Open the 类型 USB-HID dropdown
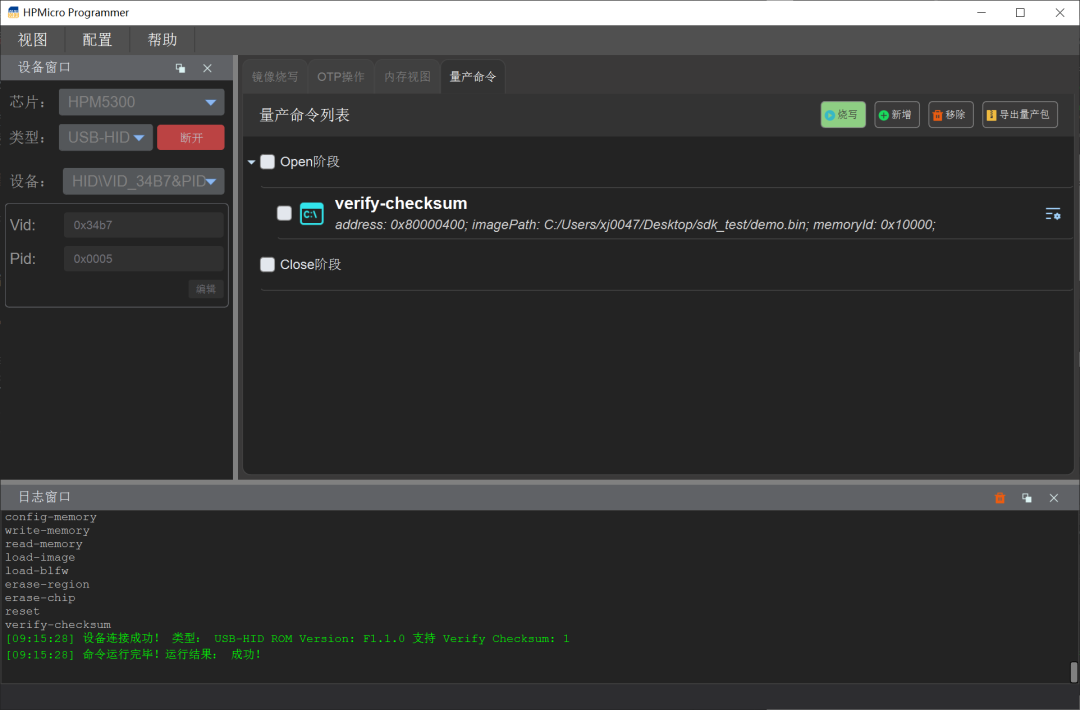 (105, 137)
